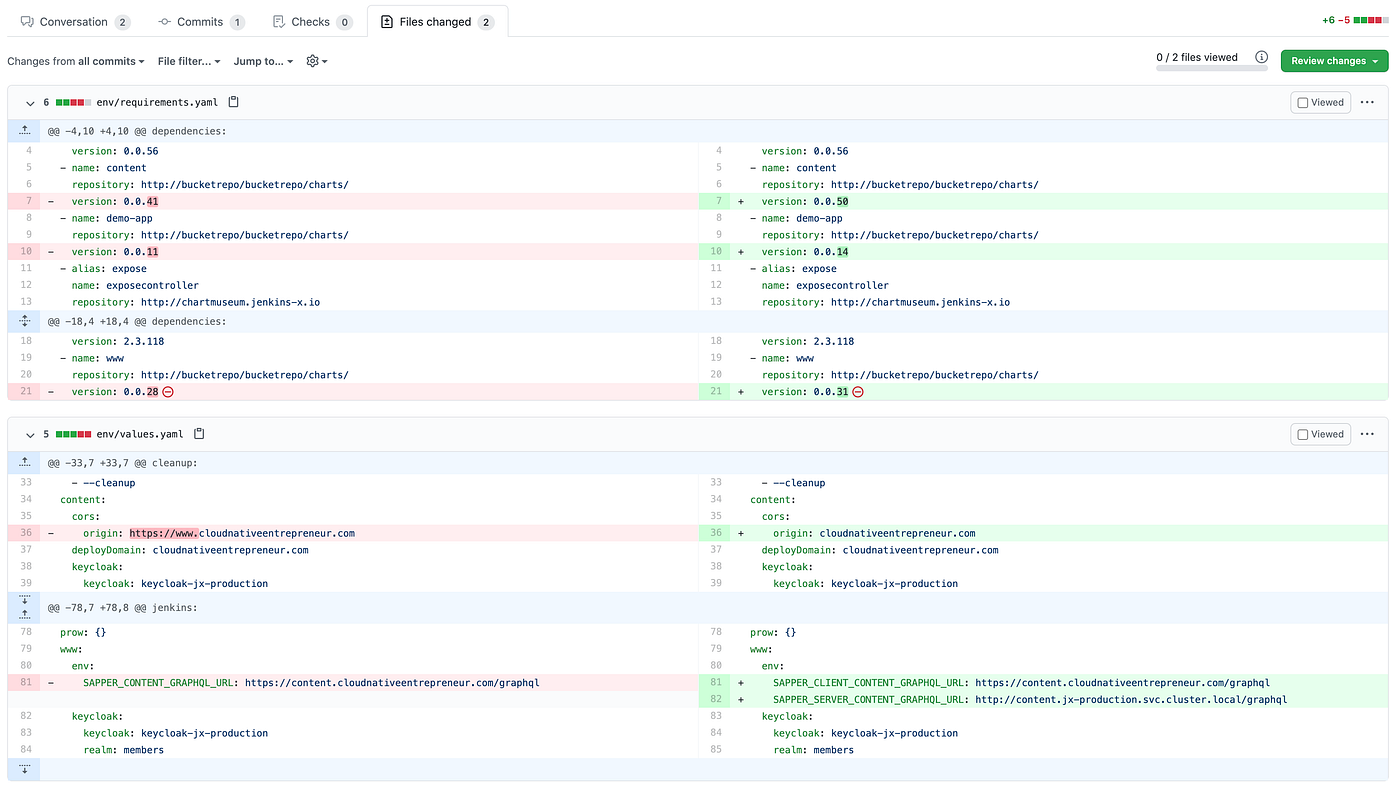Click removed SAPPER_CONTENT_GRAPHQL_URL line
Screen dimensions: 1400x791
[353, 683]
